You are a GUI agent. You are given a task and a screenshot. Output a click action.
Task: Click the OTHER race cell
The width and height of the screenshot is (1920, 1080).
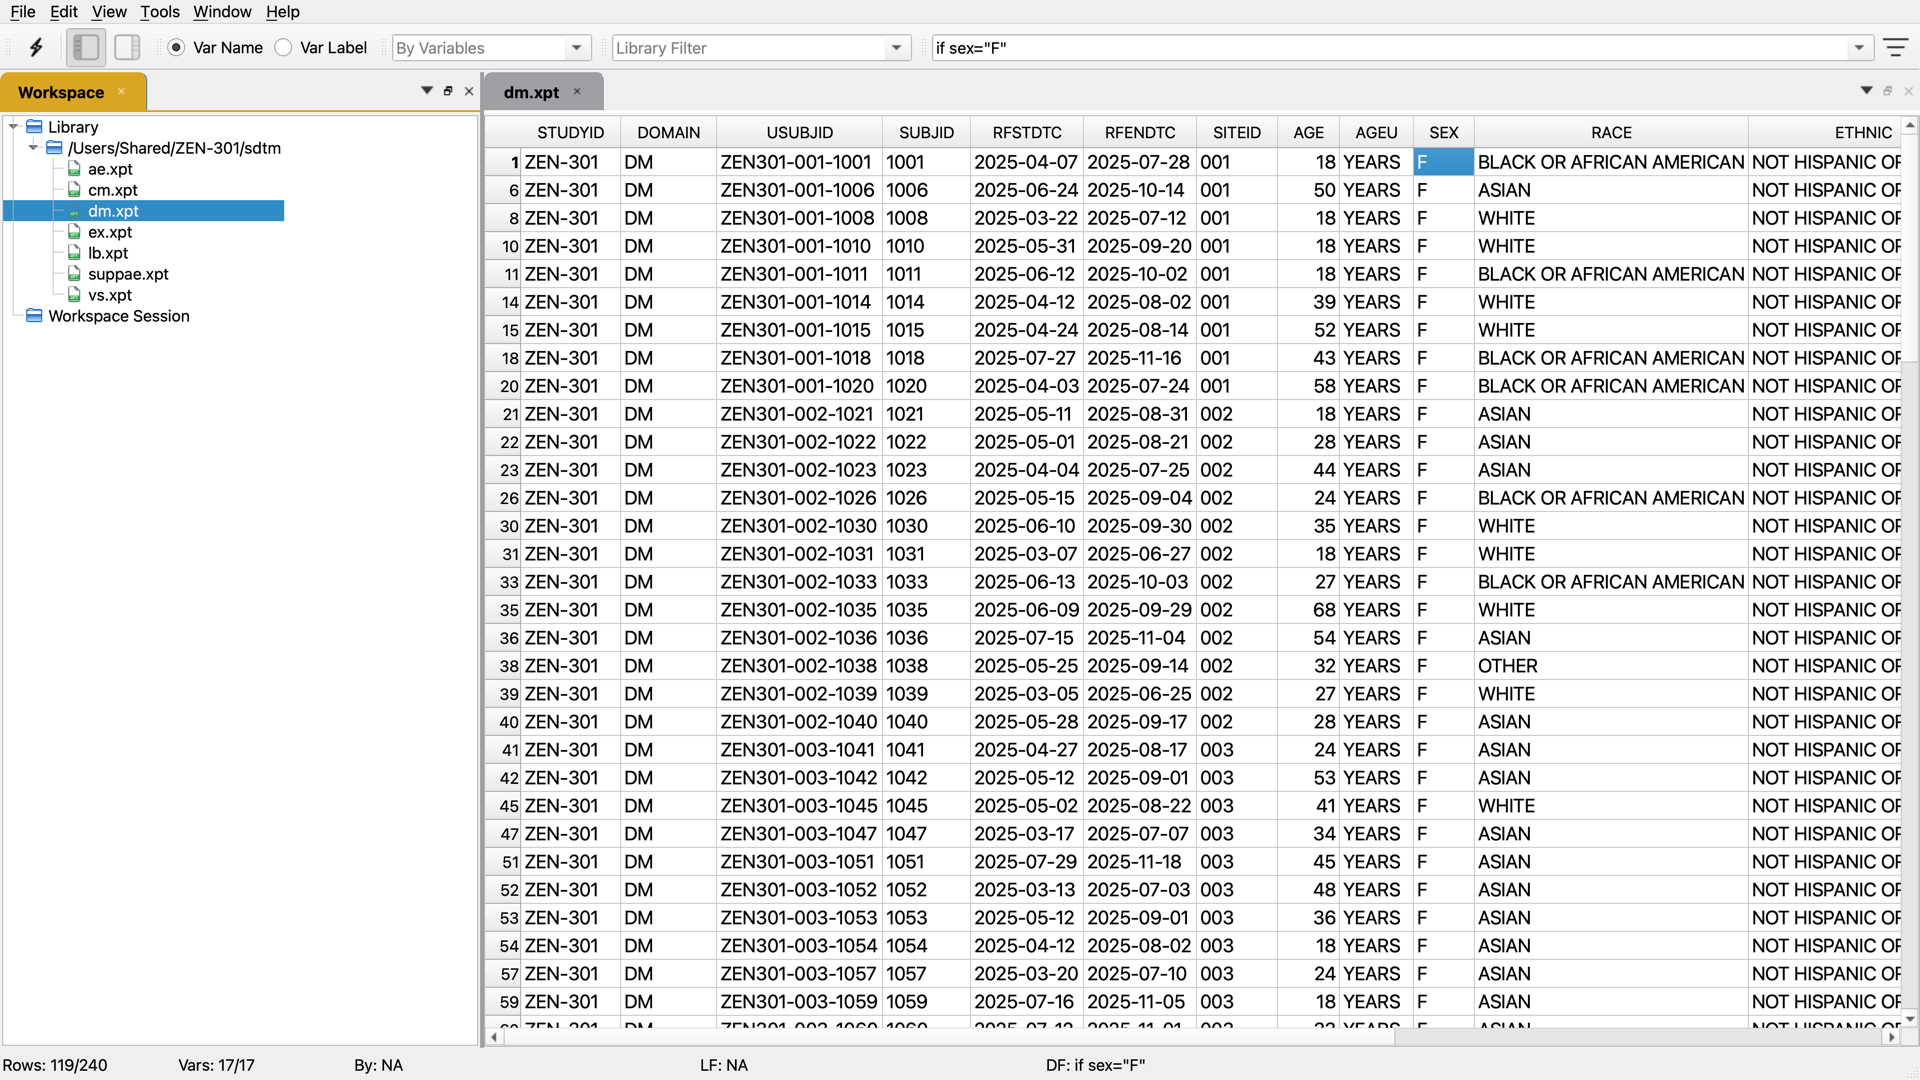(1611, 666)
